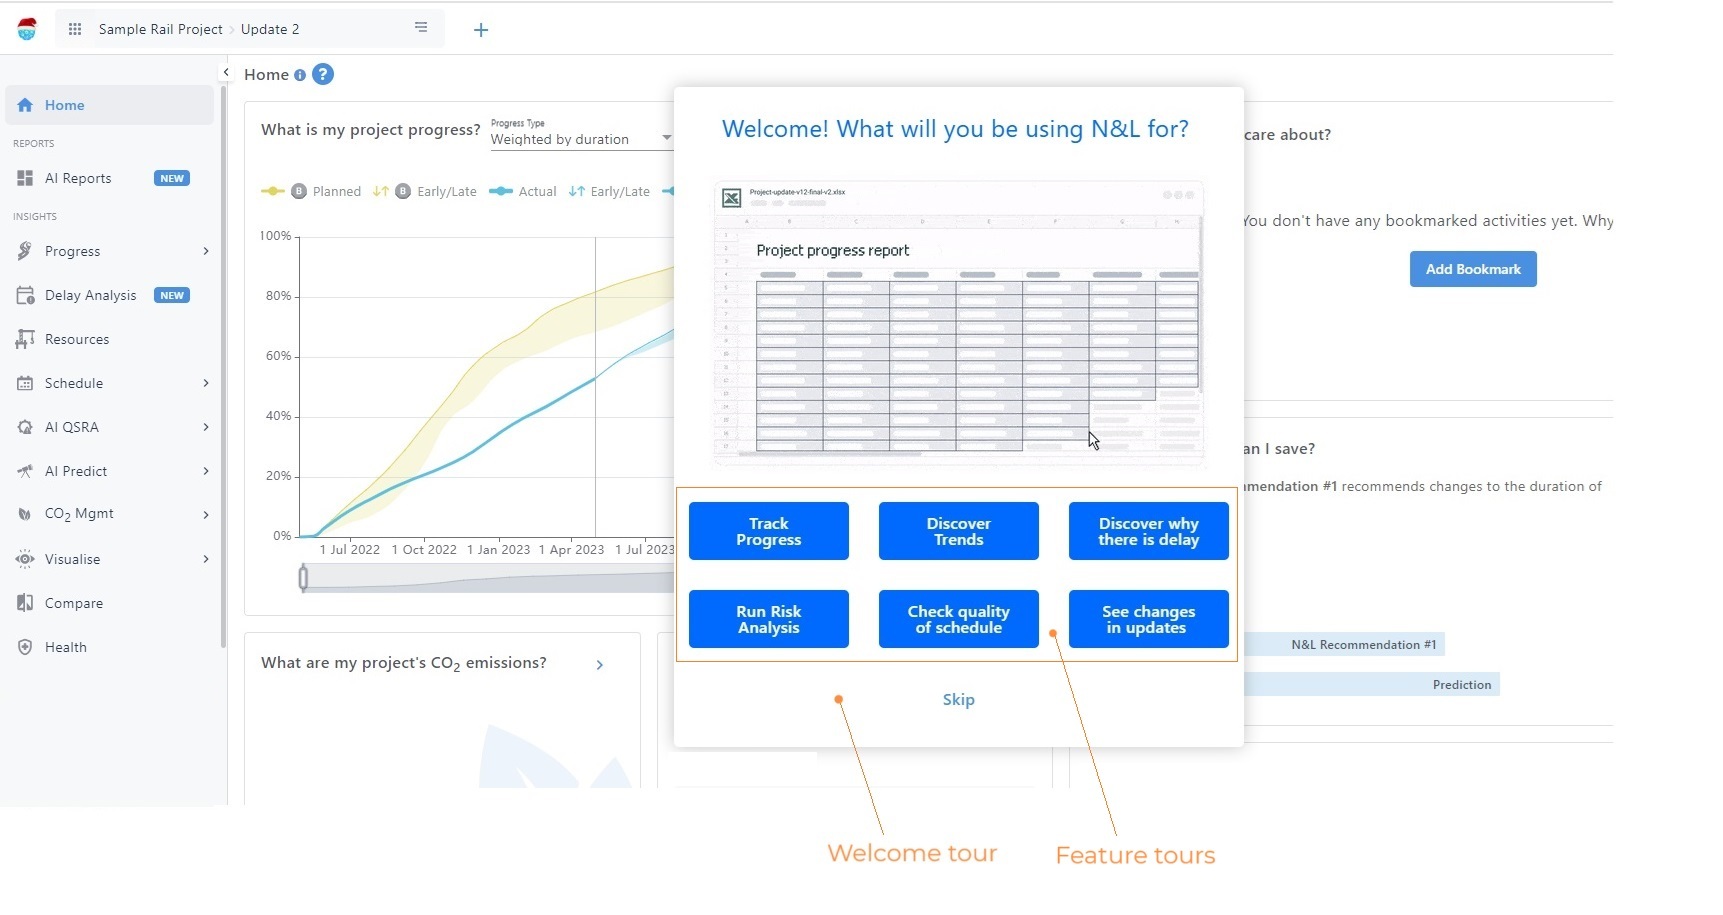
Task: Click the info icon next to Home
Action: [300, 75]
